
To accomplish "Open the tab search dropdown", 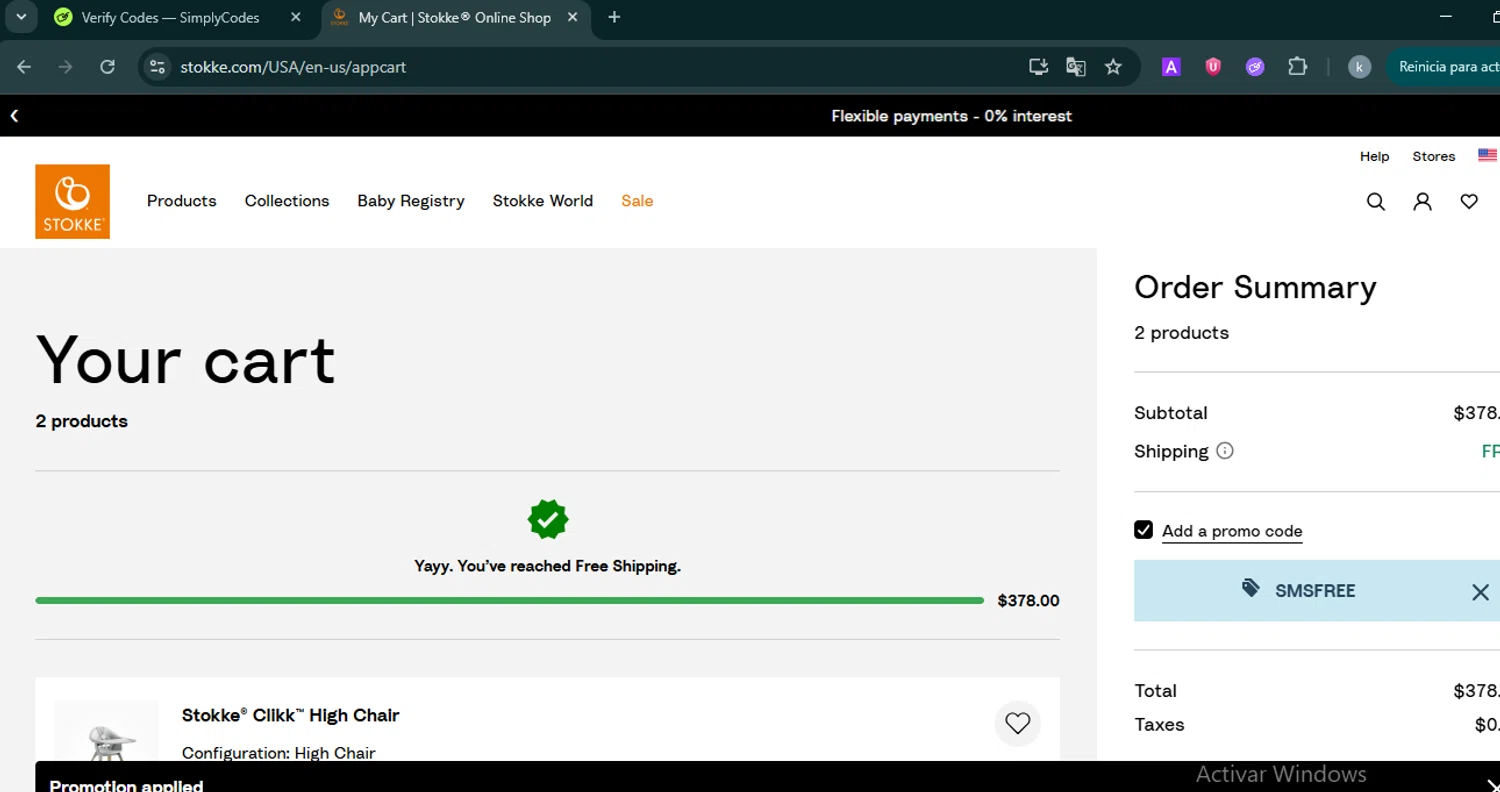I will coord(20,17).
